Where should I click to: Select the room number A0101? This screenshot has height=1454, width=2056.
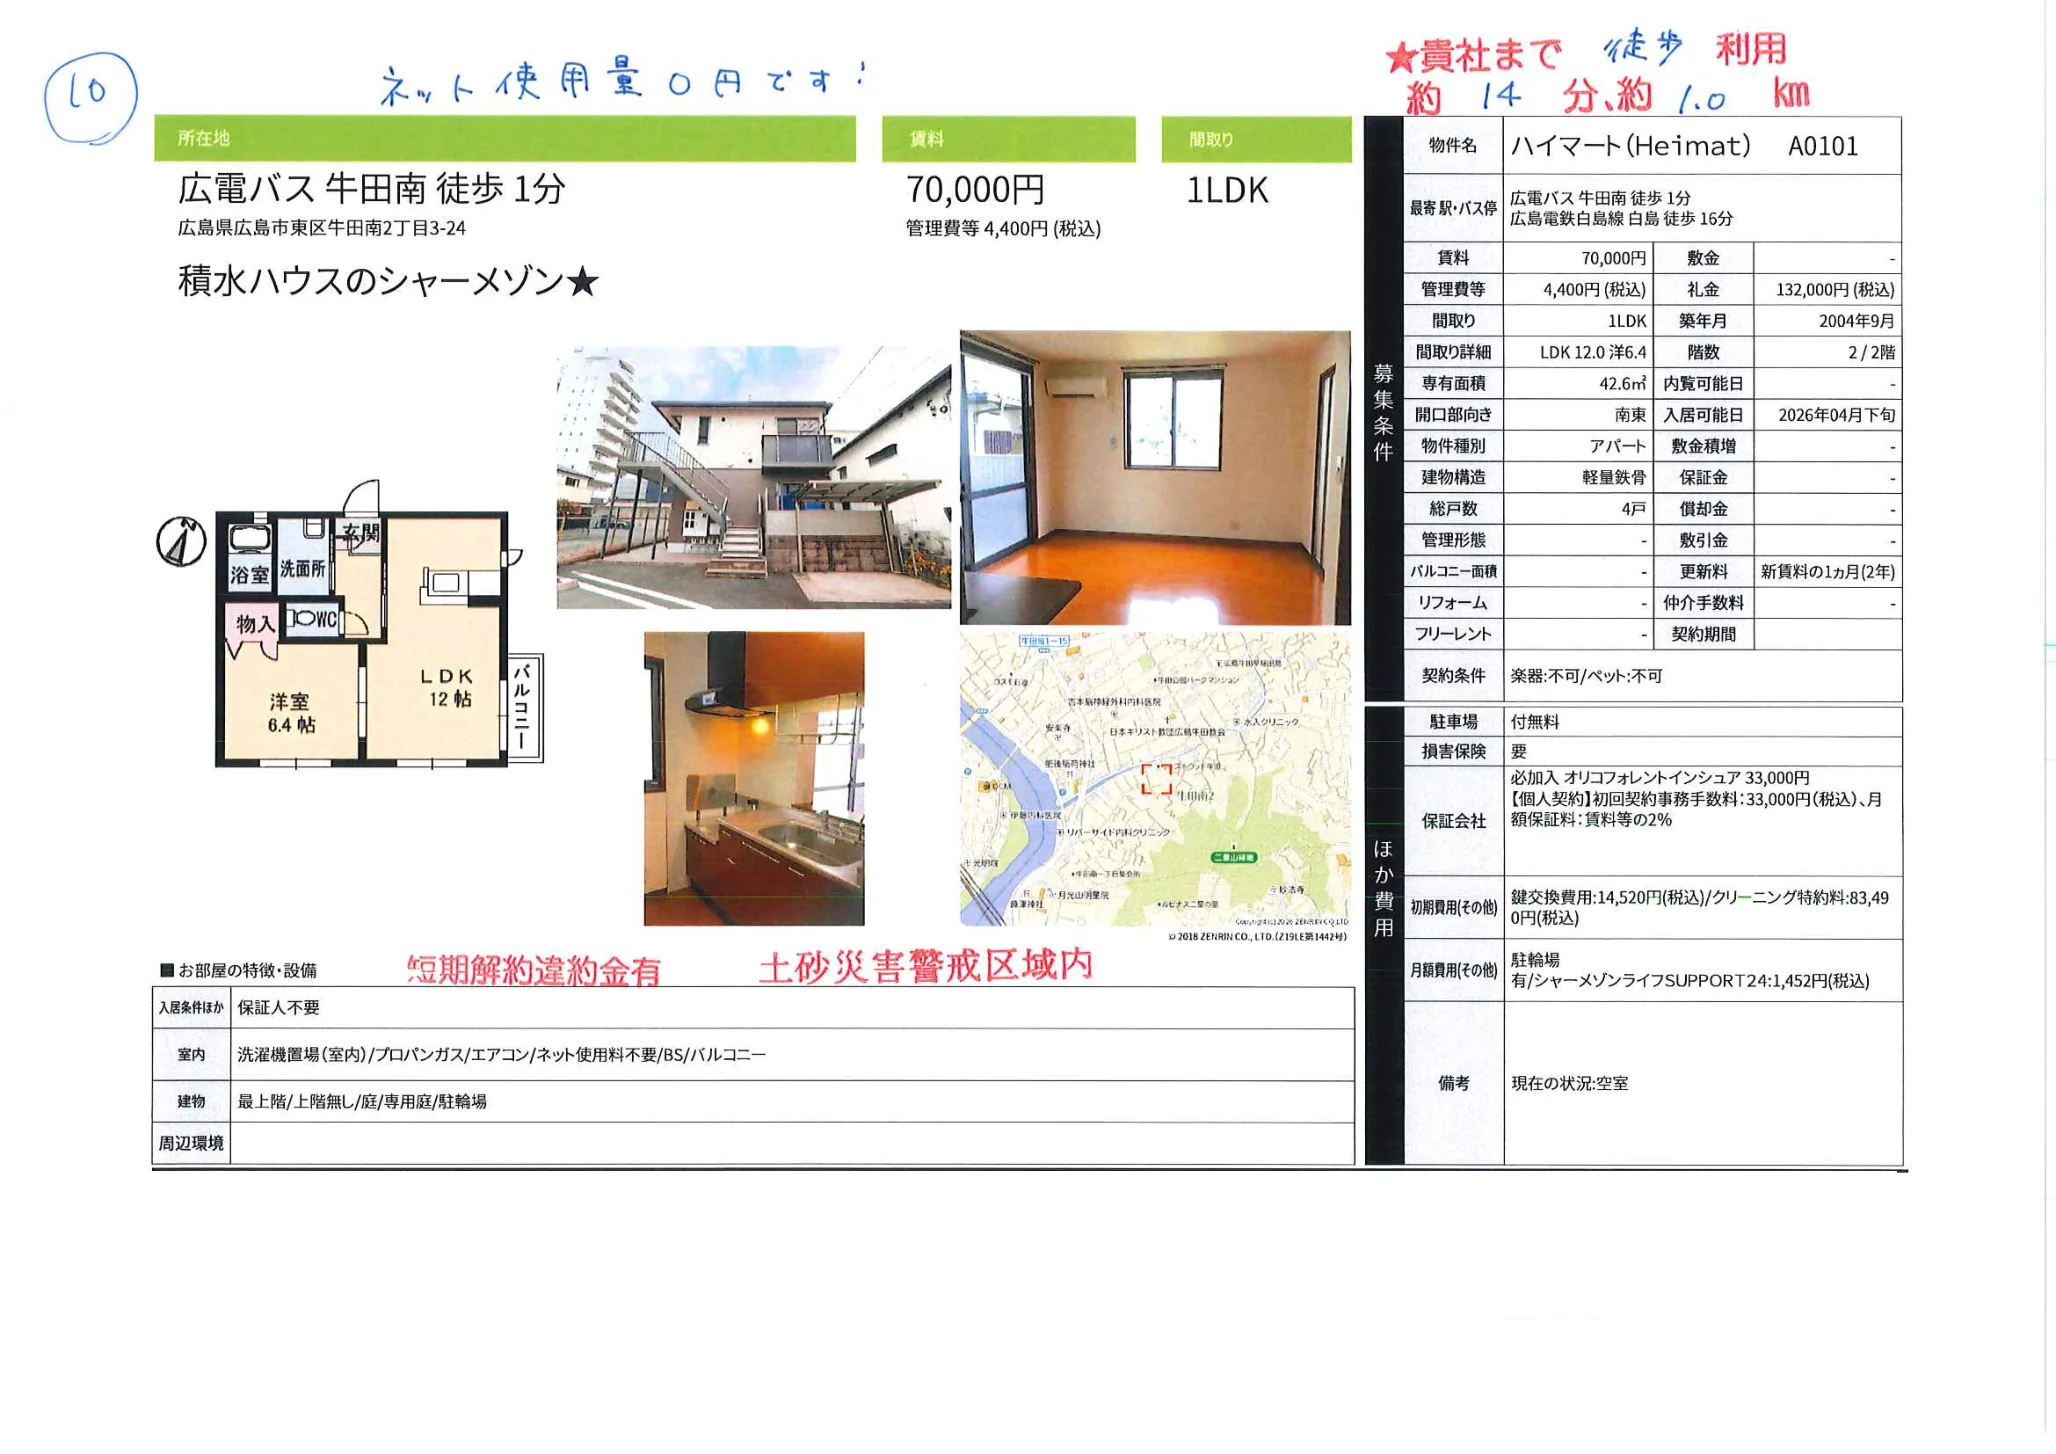point(1823,147)
